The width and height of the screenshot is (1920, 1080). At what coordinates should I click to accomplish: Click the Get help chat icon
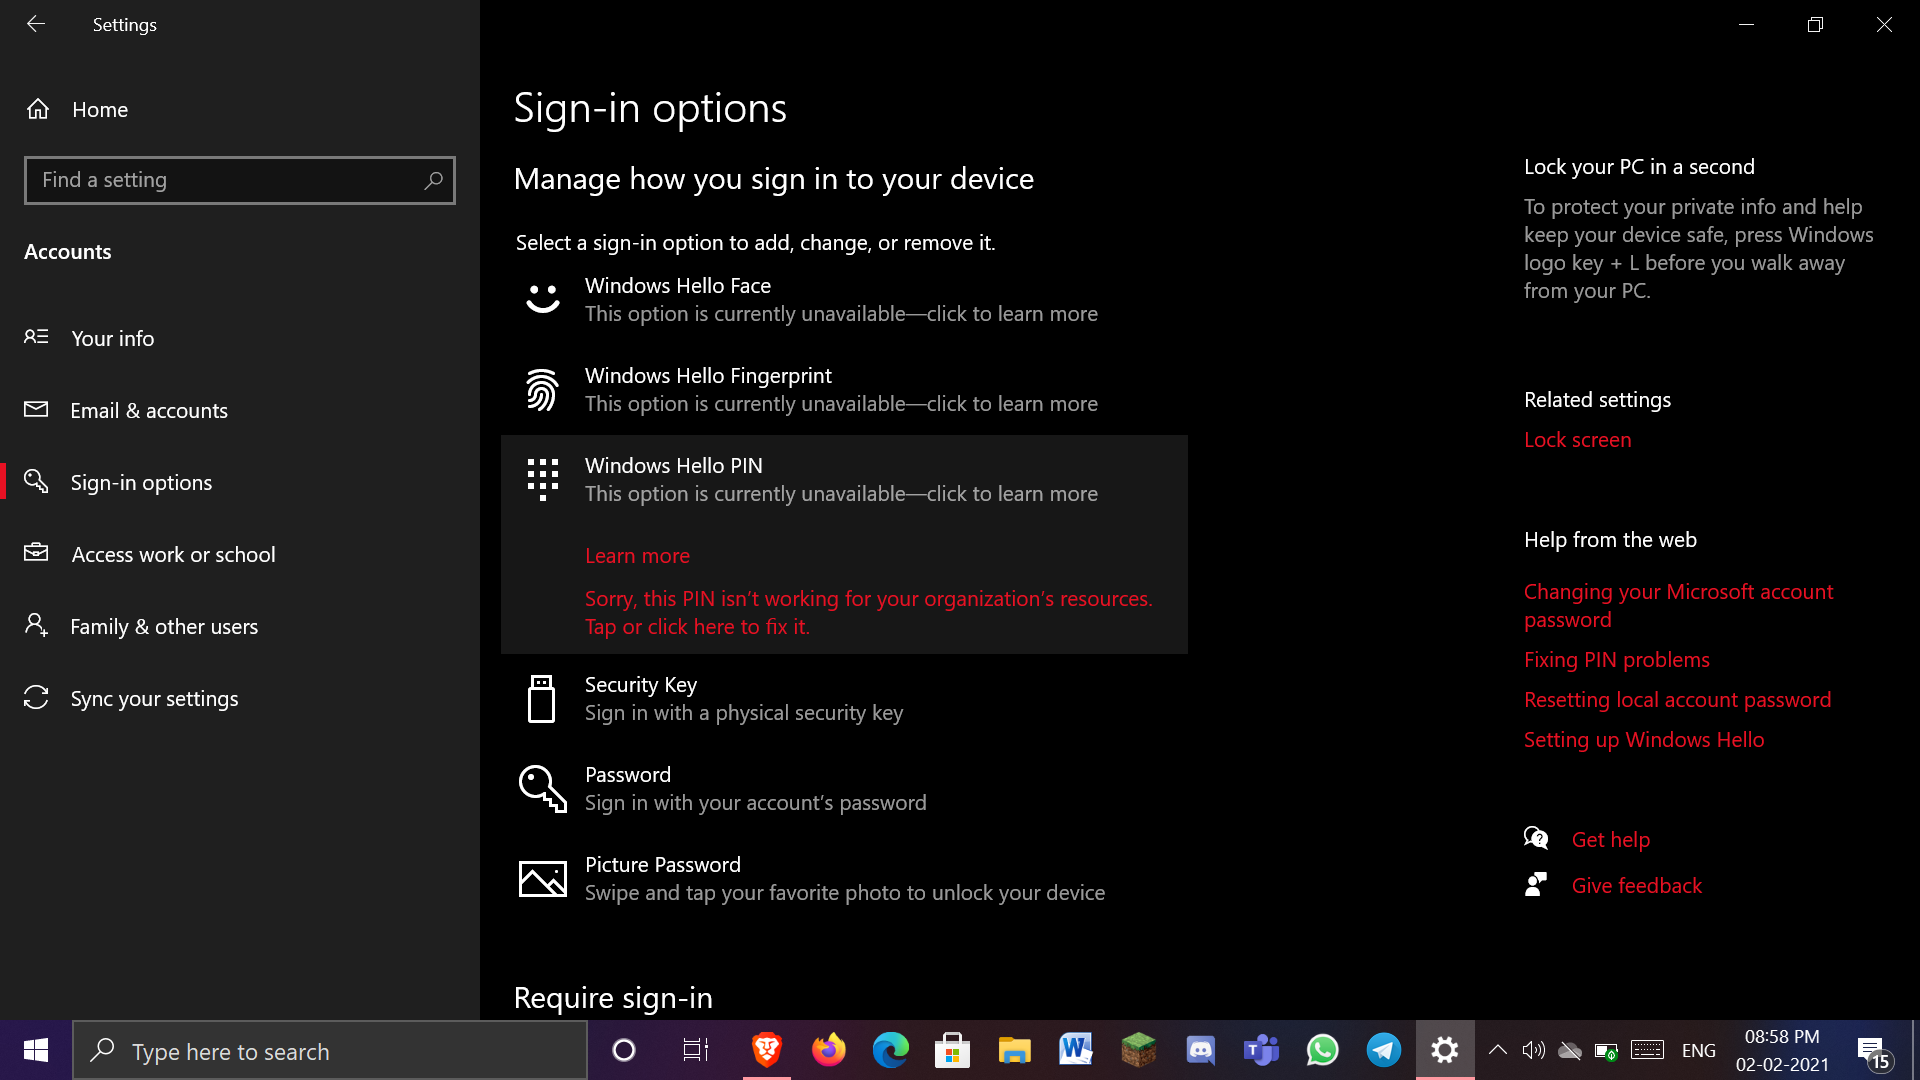(x=1536, y=838)
